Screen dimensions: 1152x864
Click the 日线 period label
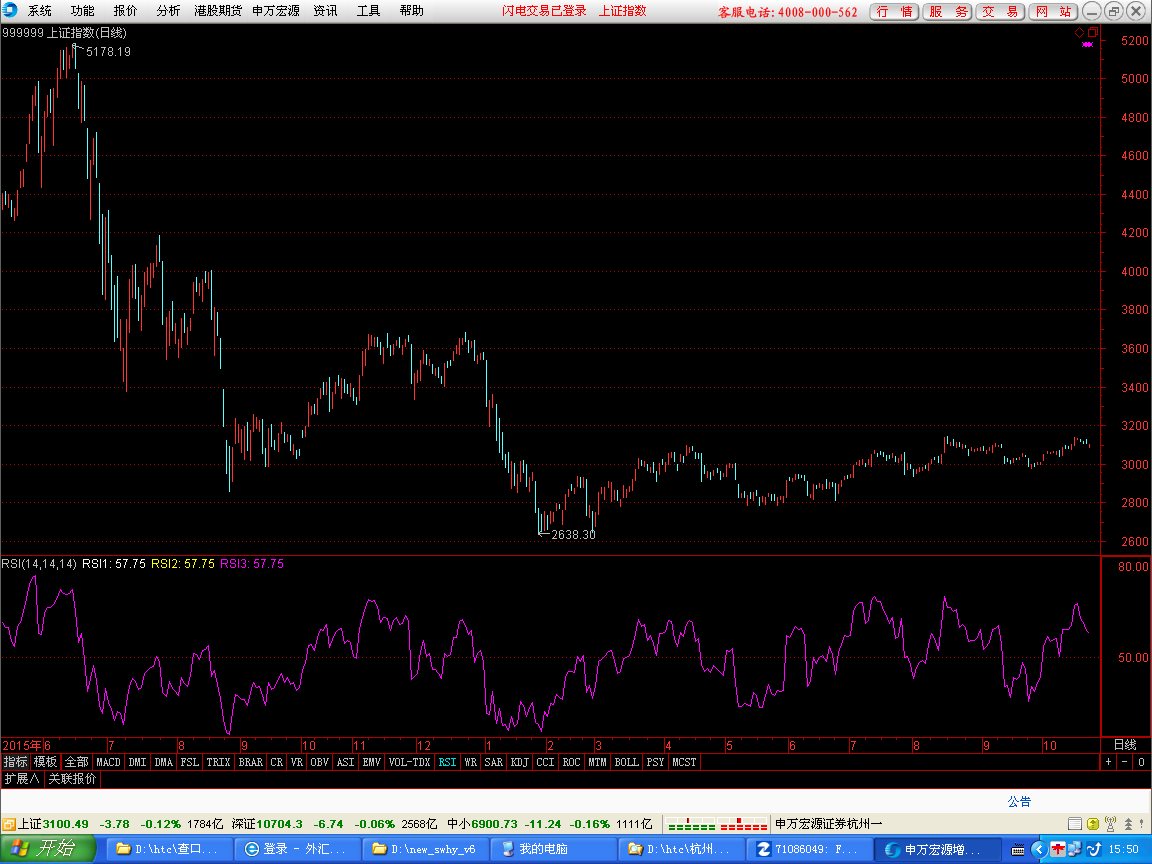pyautogui.click(x=1125, y=745)
